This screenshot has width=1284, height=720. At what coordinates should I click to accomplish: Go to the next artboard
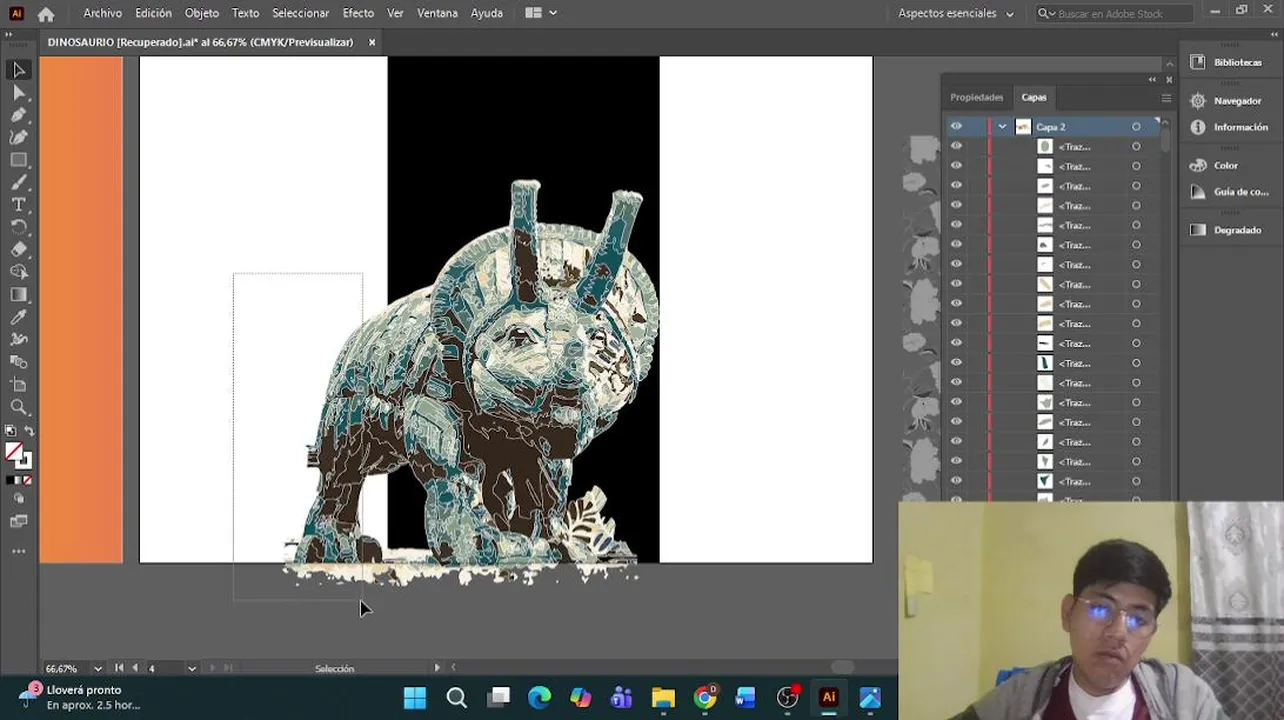[x=211, y=668]
